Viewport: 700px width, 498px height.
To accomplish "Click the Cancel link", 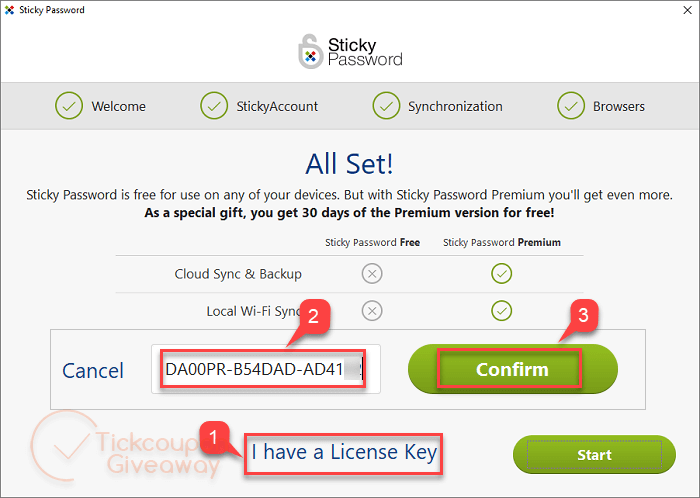I will tap(93, 371).
